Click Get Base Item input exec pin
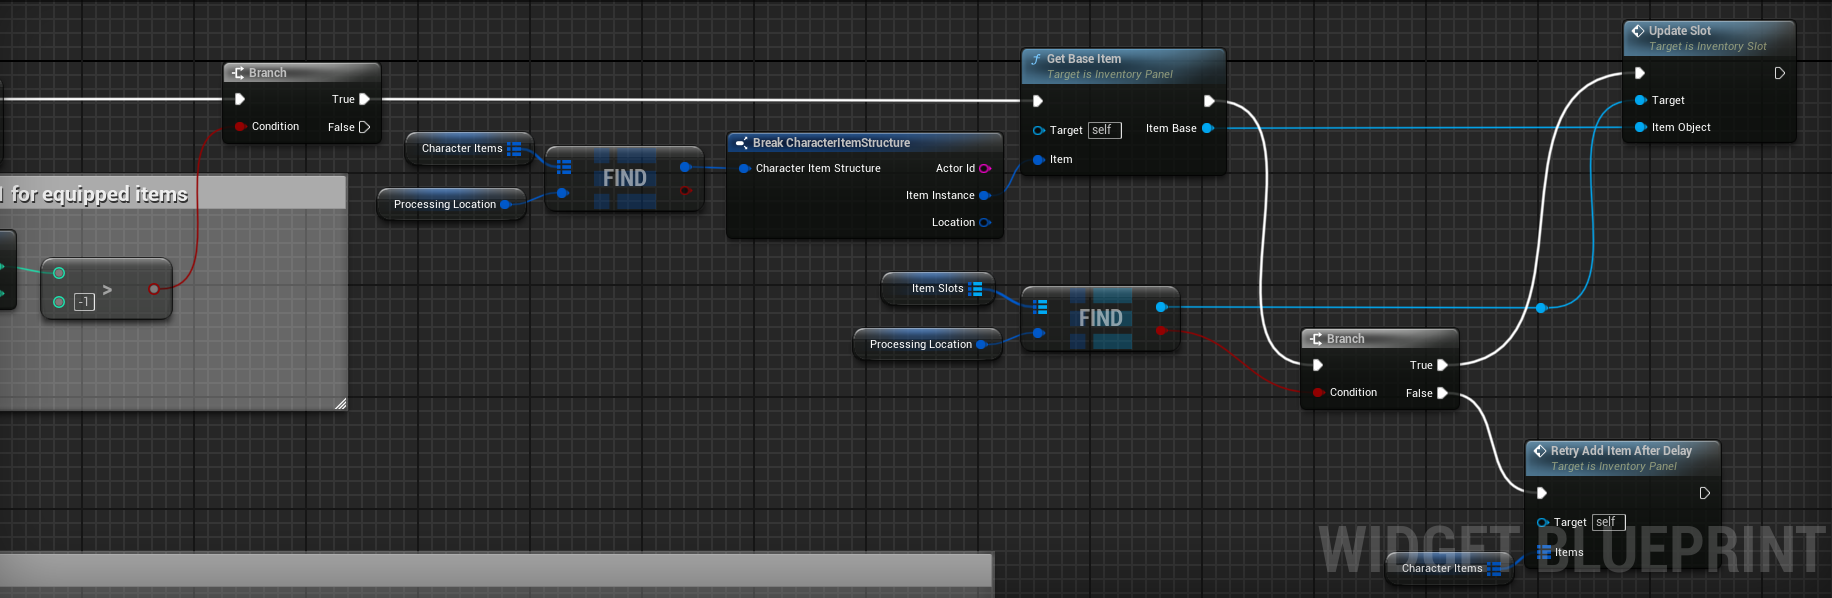This screenshot has width=1832, height=598. 1038,101
